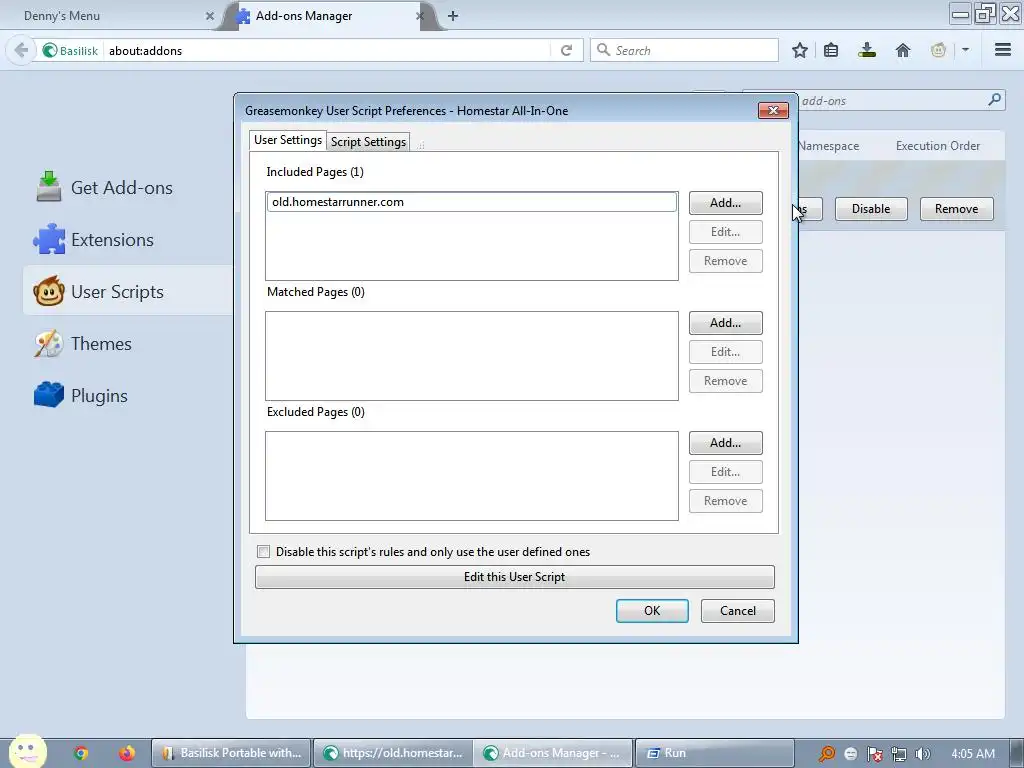
Task: Click inside the Excluded Pages list
Action: (x=472, y=476)
